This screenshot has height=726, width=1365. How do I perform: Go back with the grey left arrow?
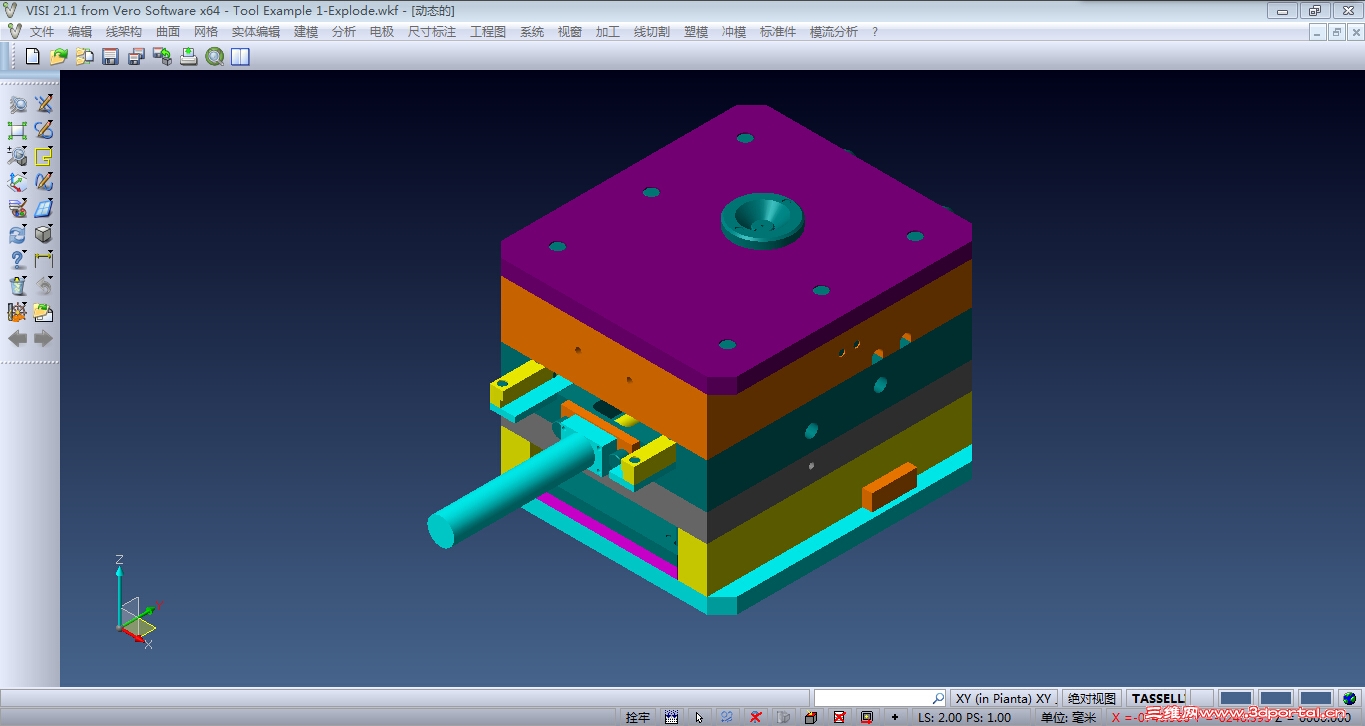coord(18,338)
